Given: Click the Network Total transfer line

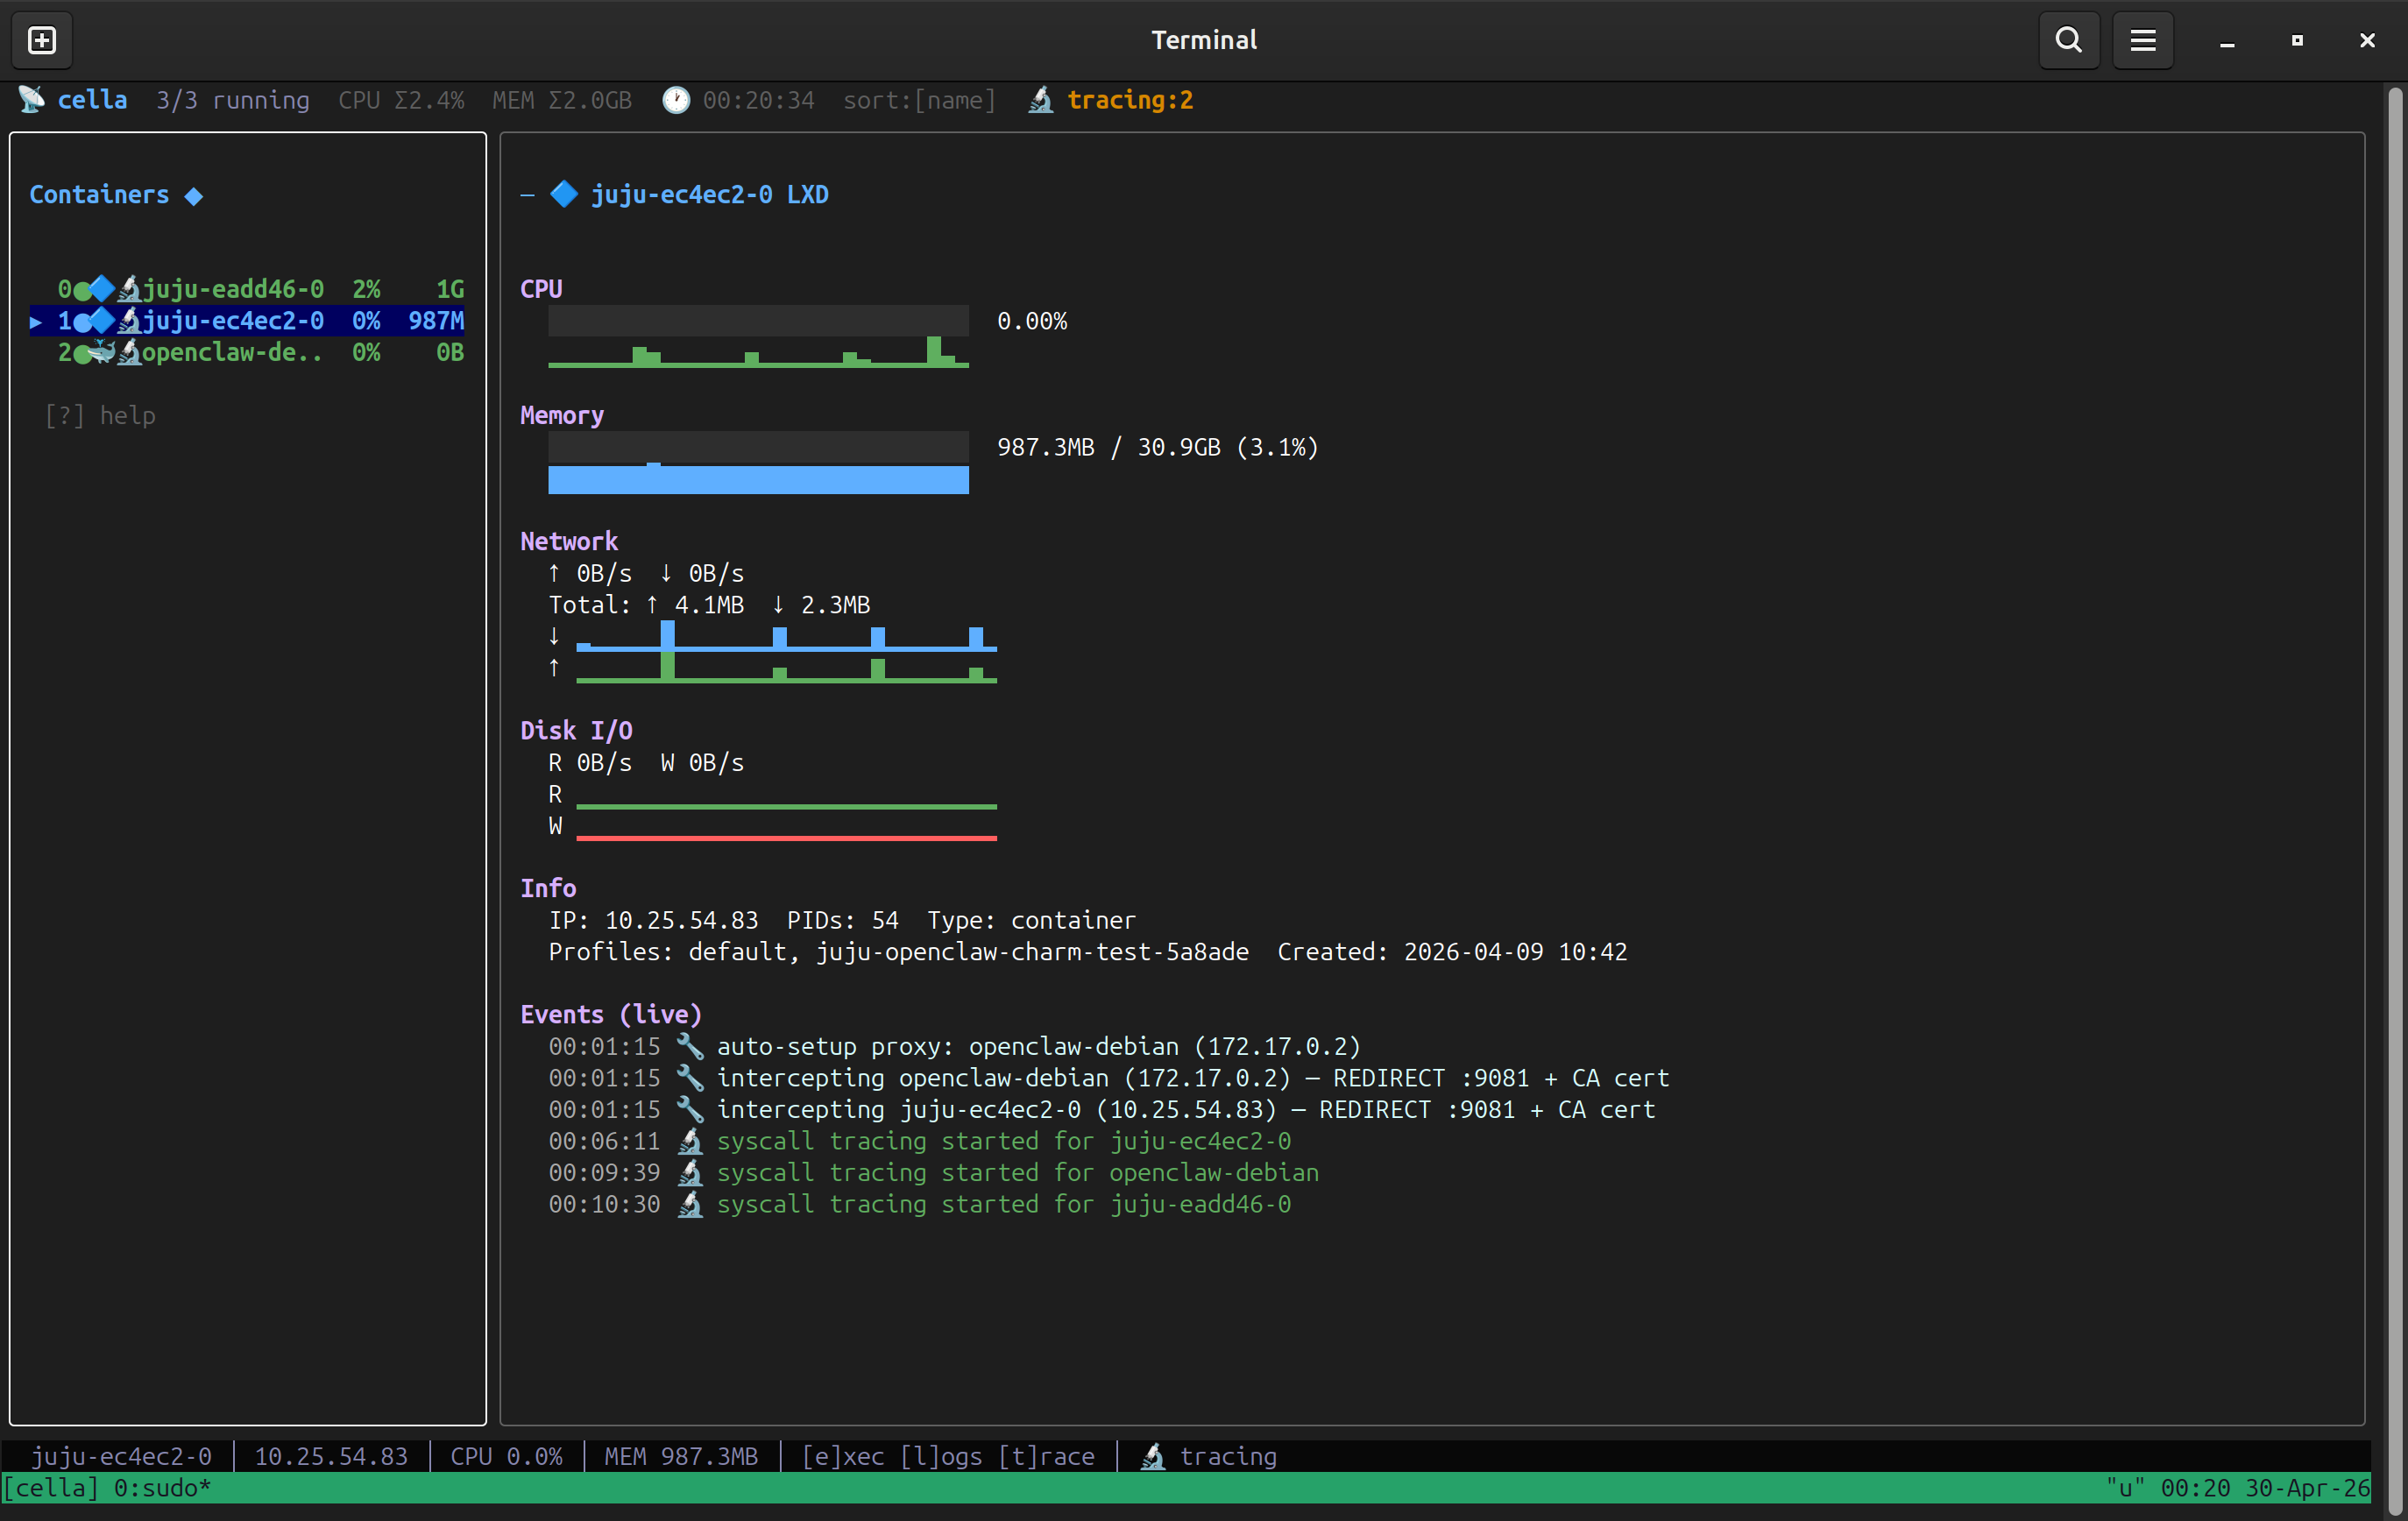Looking at the screenshot, I should pyautogui.click(x=709, y=605).
